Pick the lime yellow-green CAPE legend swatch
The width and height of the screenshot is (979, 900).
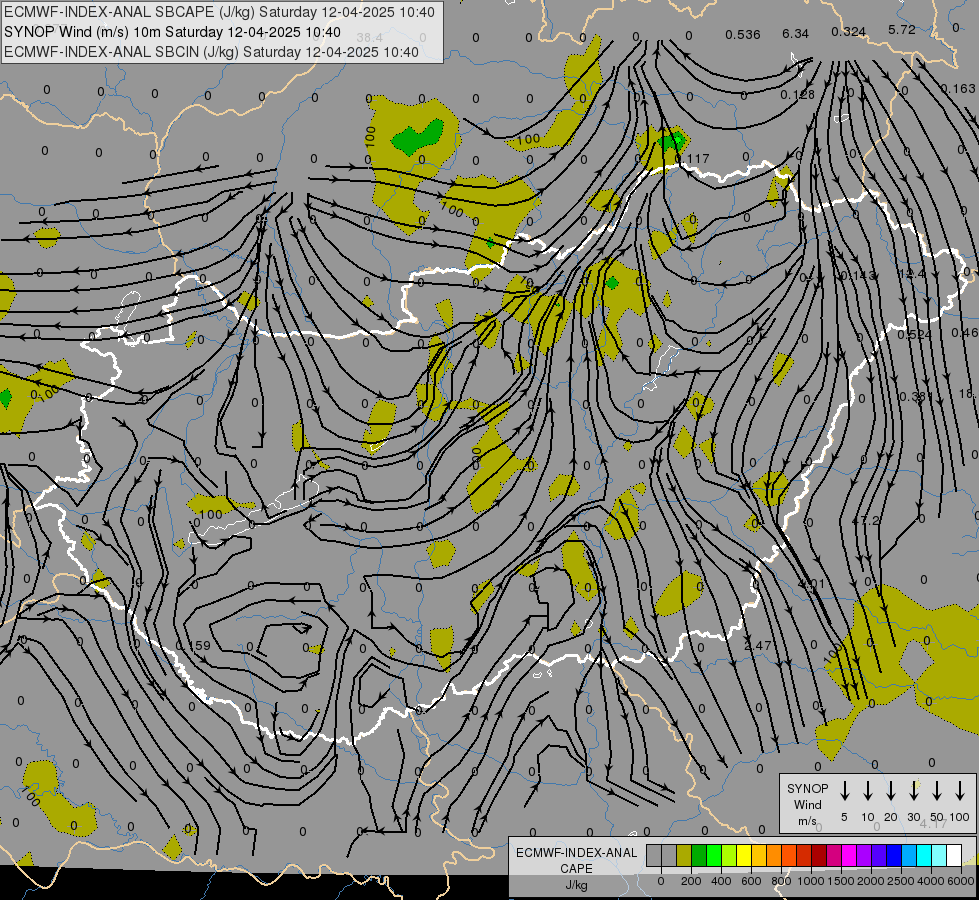point(729,855)
